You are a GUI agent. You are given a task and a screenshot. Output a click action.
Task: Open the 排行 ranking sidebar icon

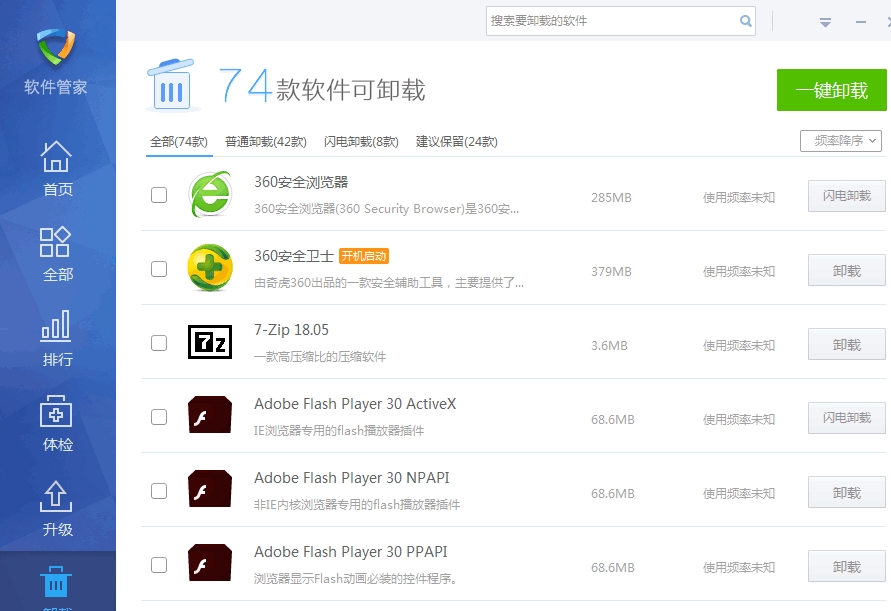56,326
